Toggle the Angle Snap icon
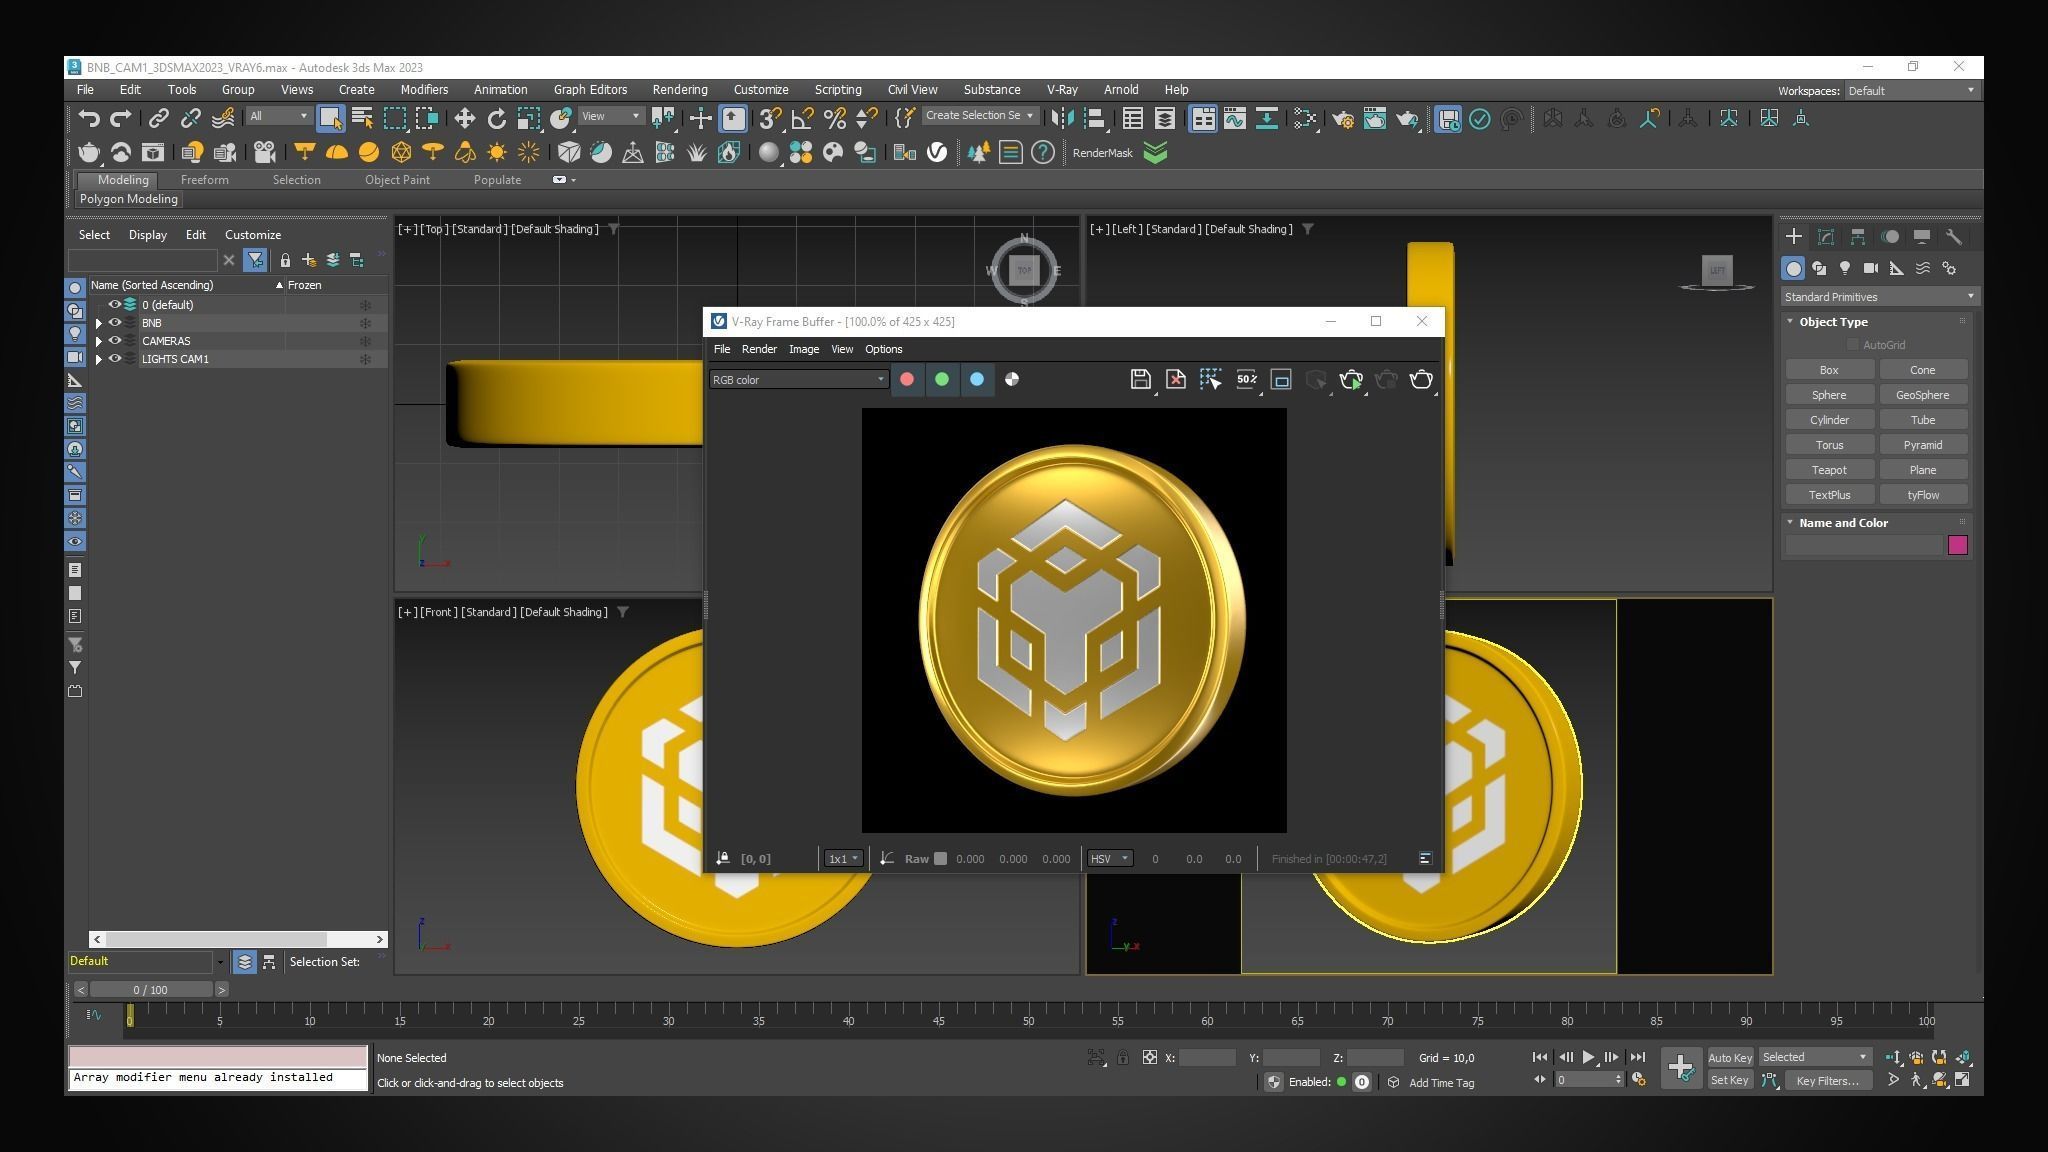Image resolution: width=2048 pixels, height=1152 pixels. click(x=802, y=119)
